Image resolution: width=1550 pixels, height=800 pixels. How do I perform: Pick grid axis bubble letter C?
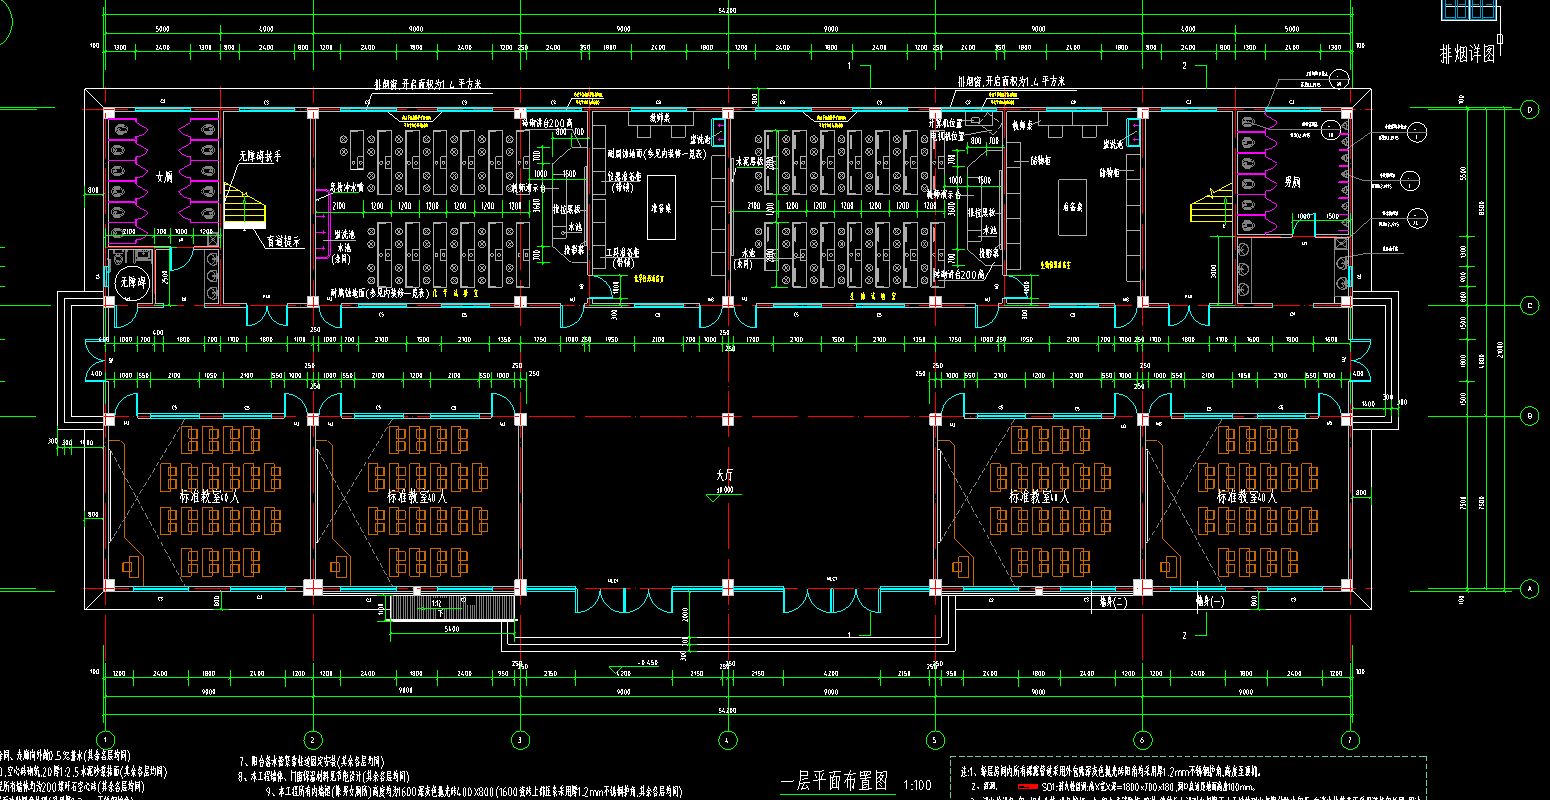pos(1529,305)
